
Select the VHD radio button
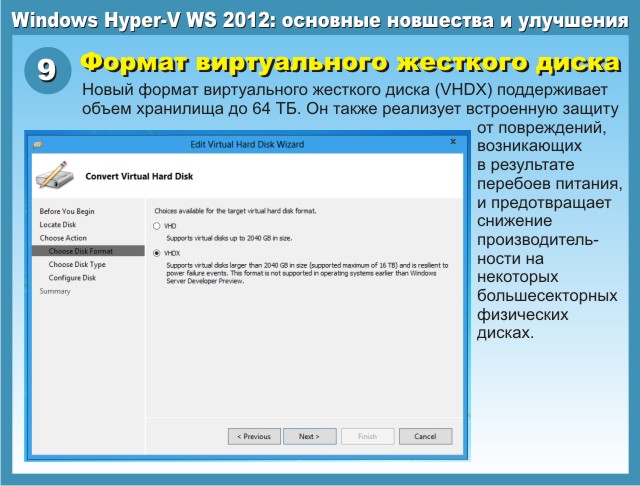click(157, 226)
